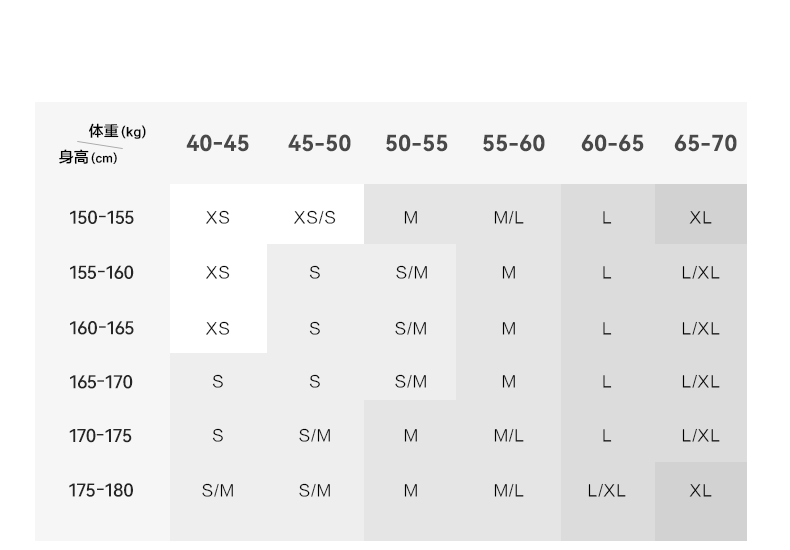
Task: Select the 45-50 weight column header
Action: pos(319,144)
